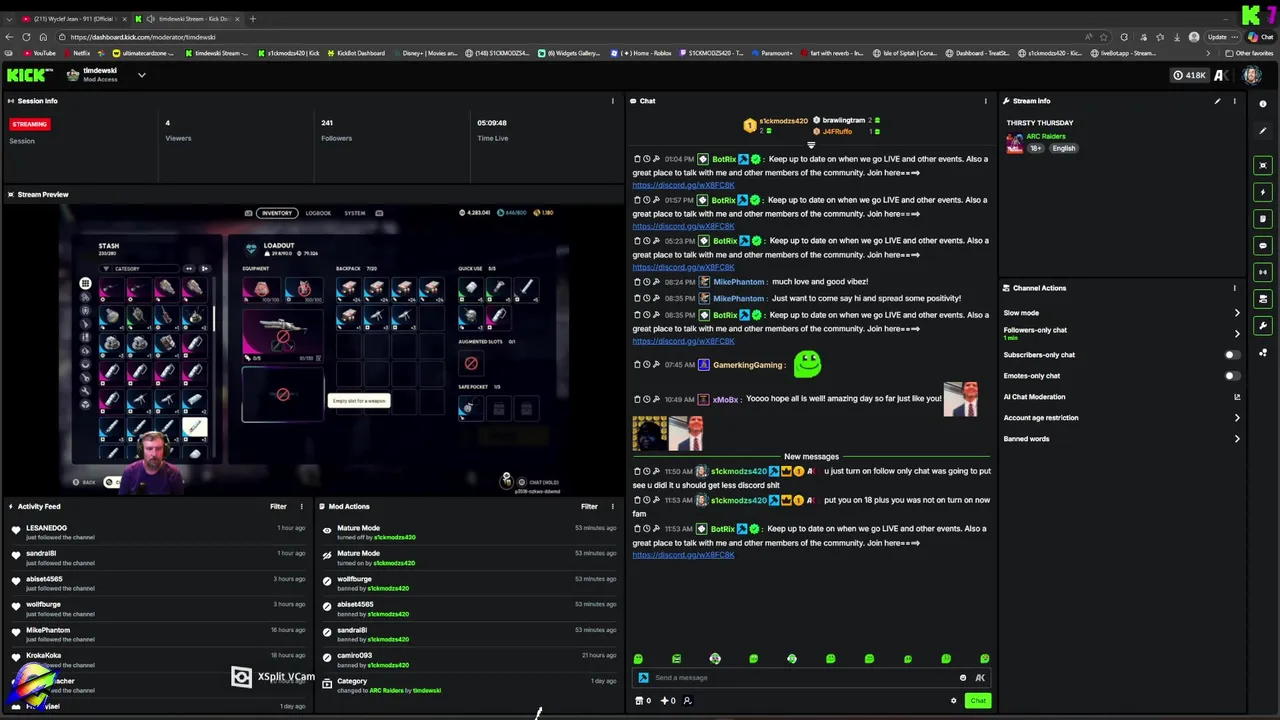
Task: Open the info icon in right sidebar
Action: coord(1263,103)
